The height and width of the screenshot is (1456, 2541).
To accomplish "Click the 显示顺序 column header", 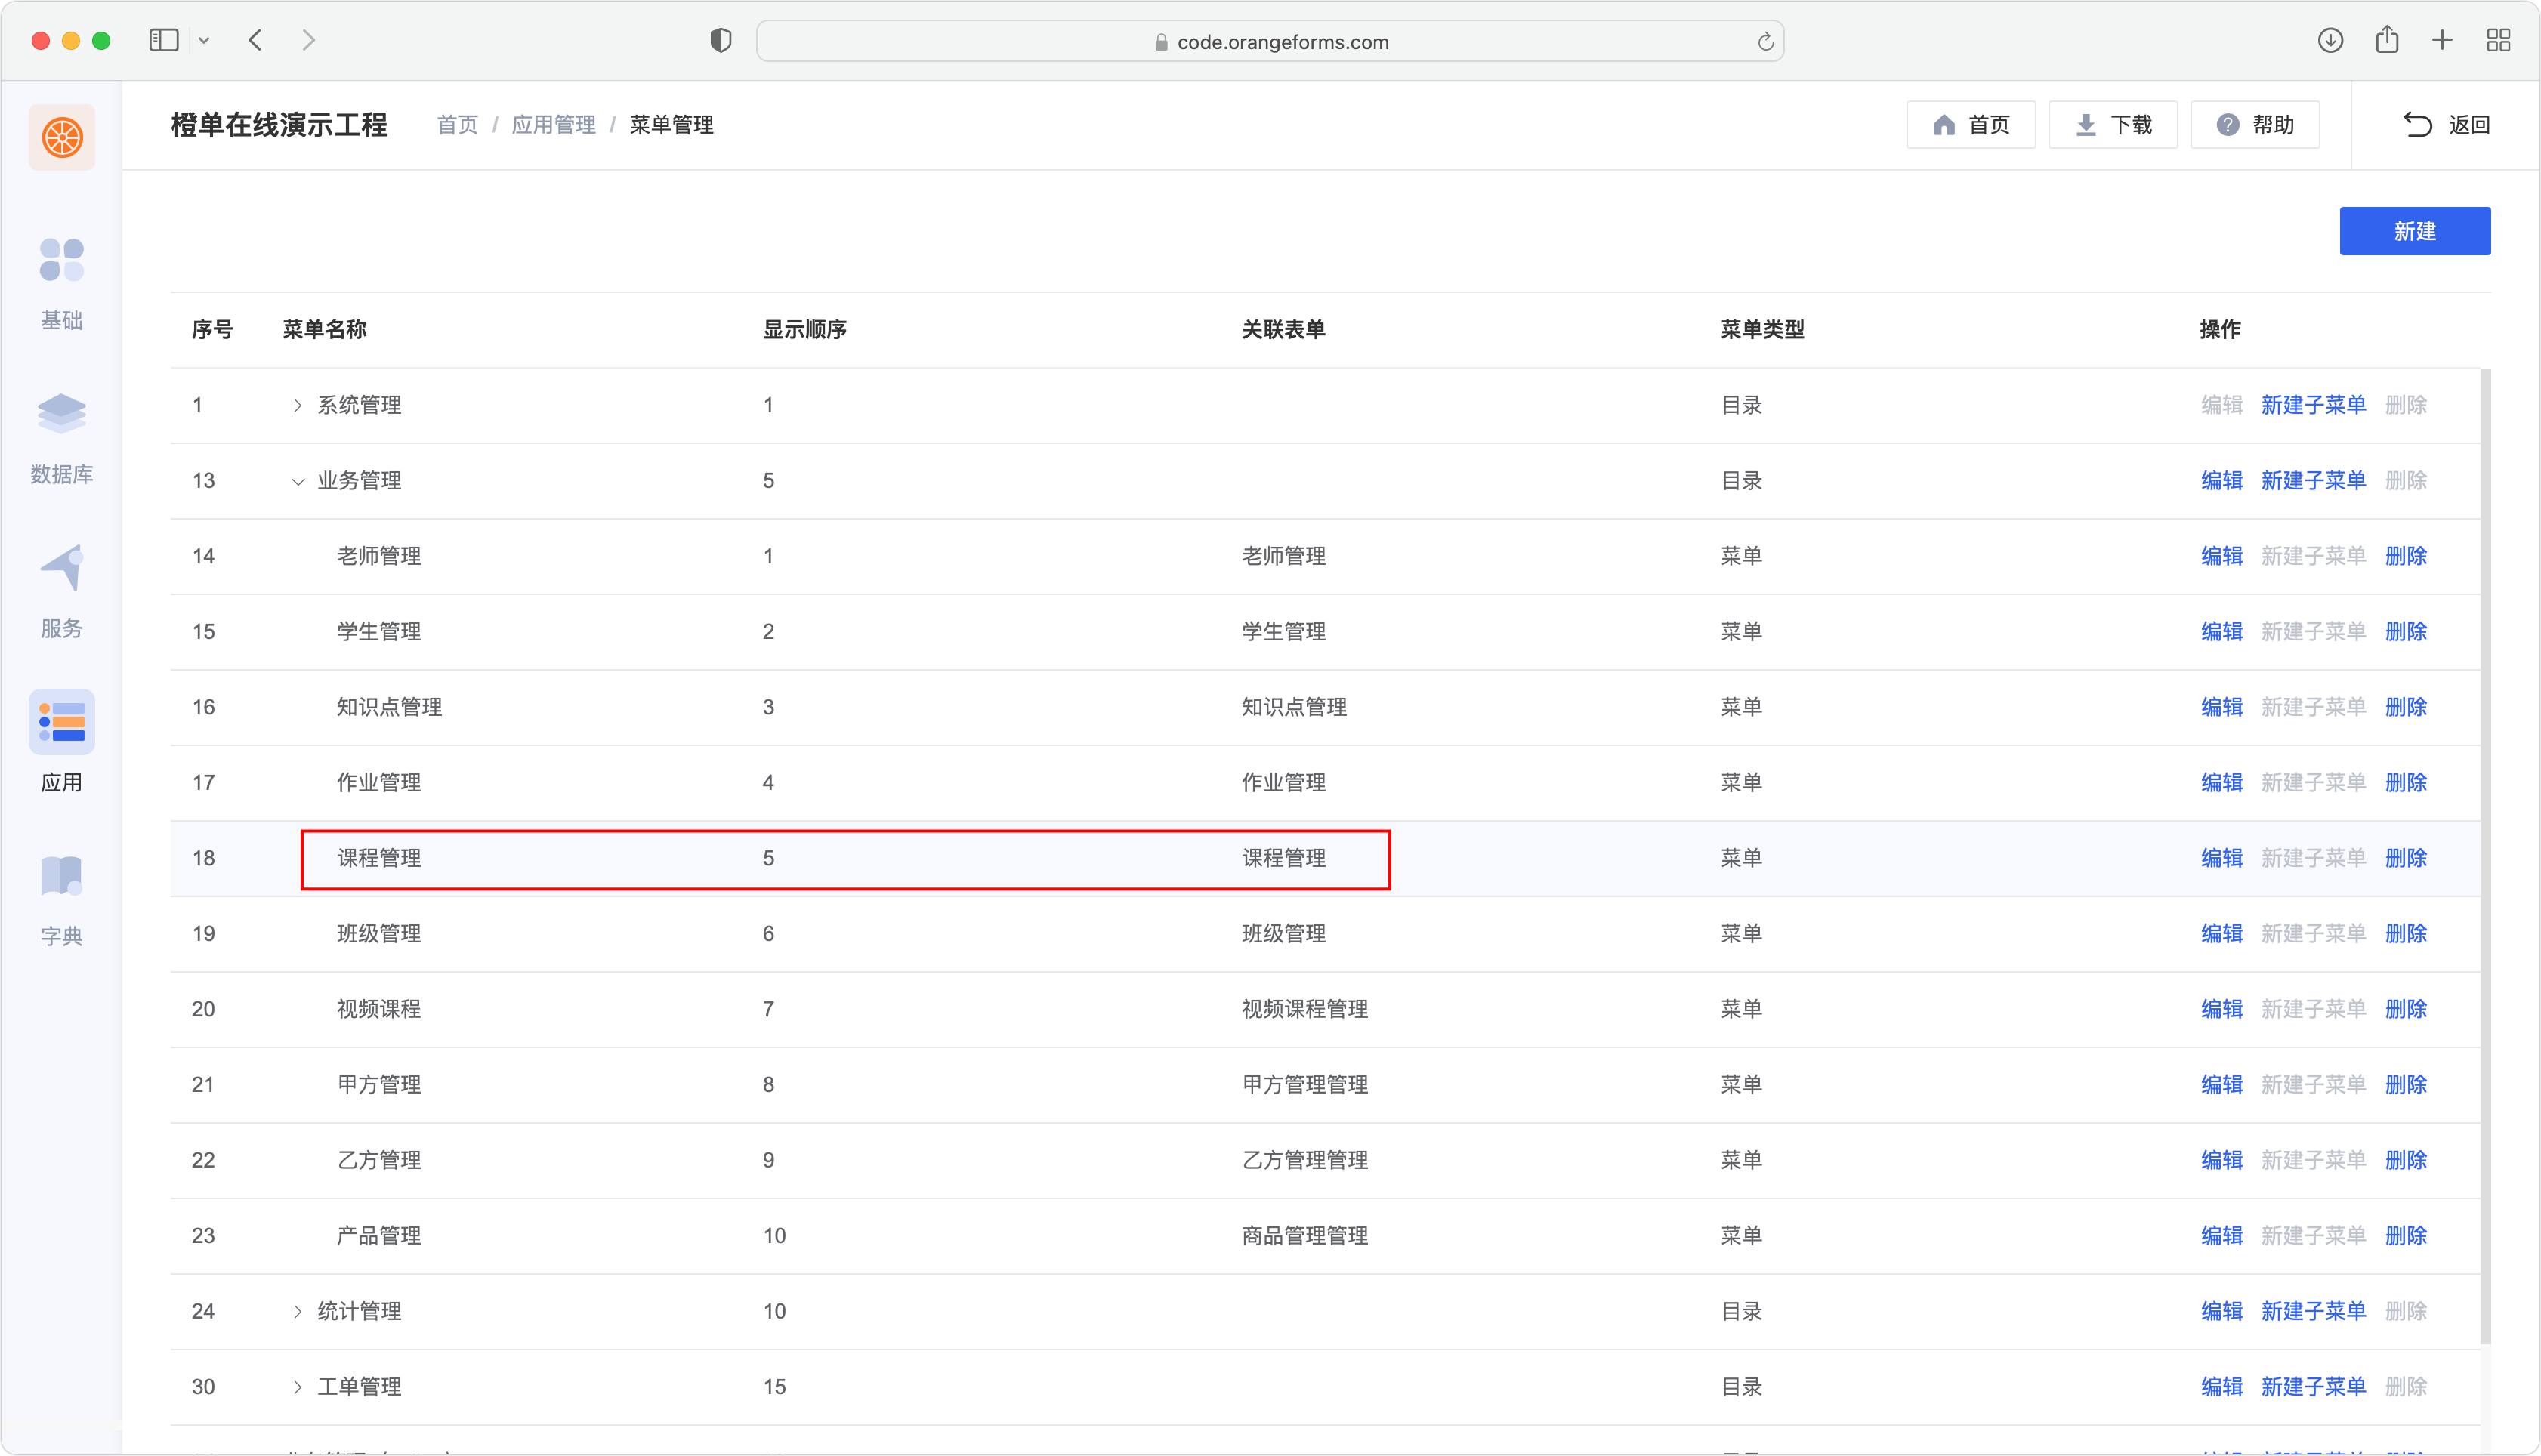I will pos(804,329).
